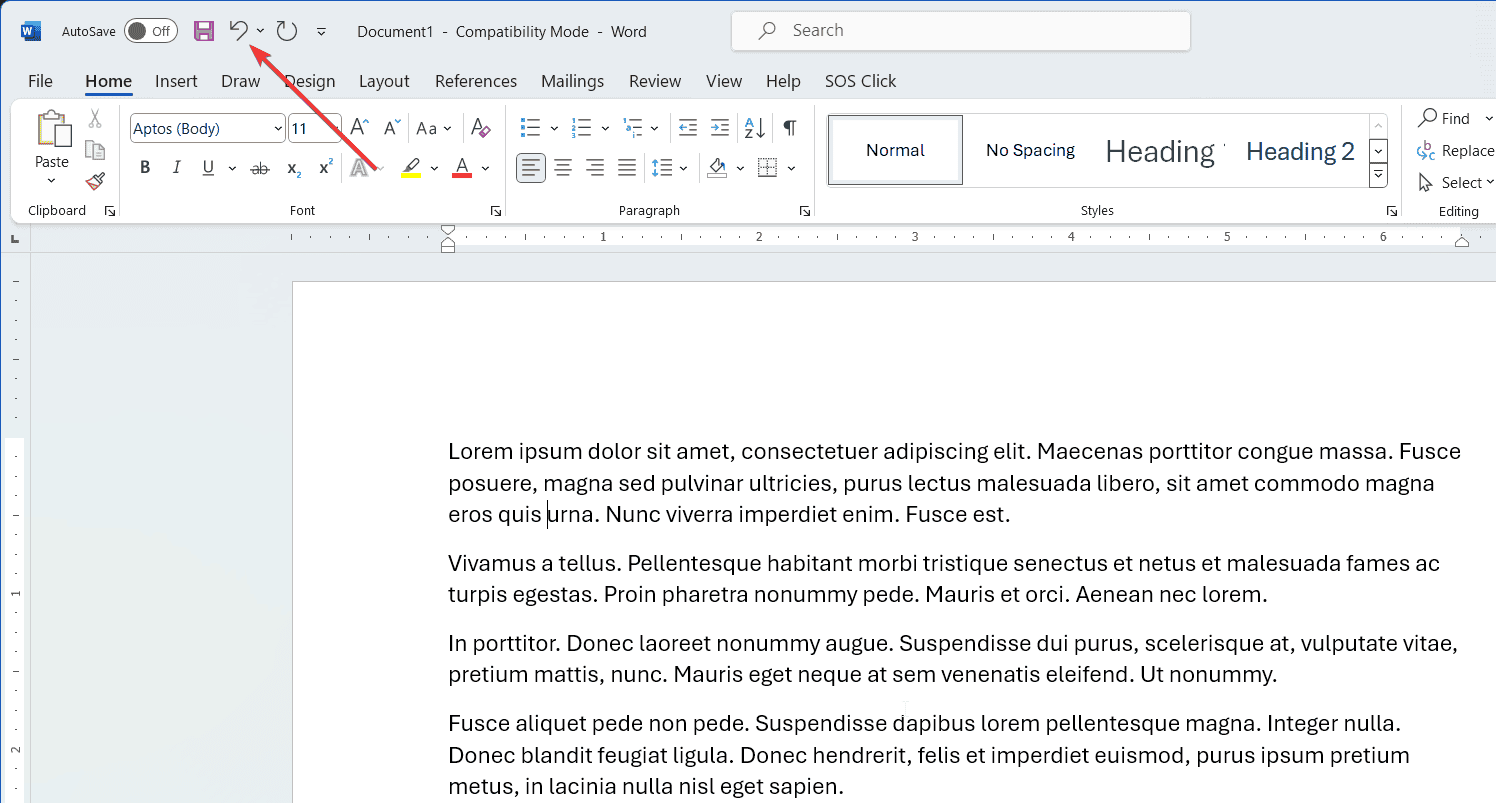
Task: Apply the Heading 2 style
Action: click(1300, 151)
